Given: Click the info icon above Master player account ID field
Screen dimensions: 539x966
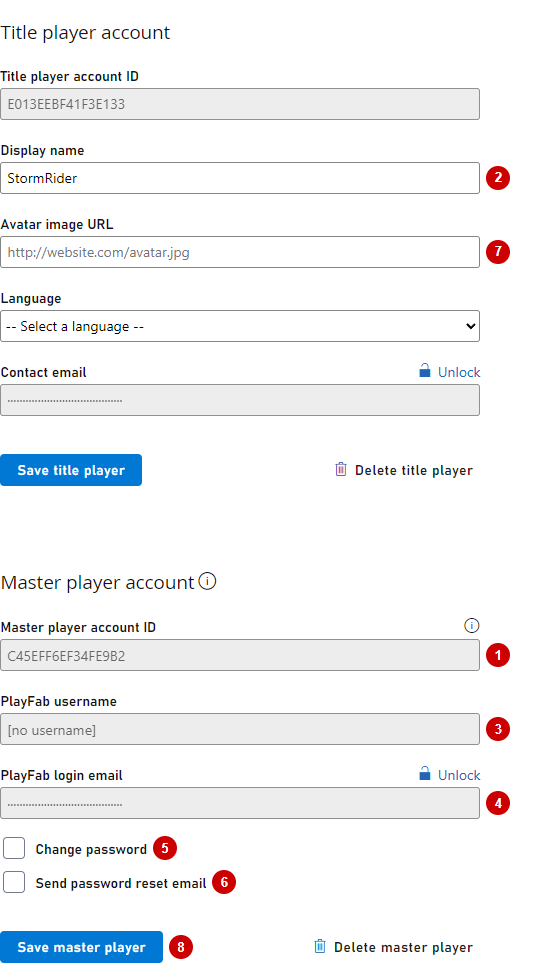Looking at the screenshot, I should pos(471,626).
